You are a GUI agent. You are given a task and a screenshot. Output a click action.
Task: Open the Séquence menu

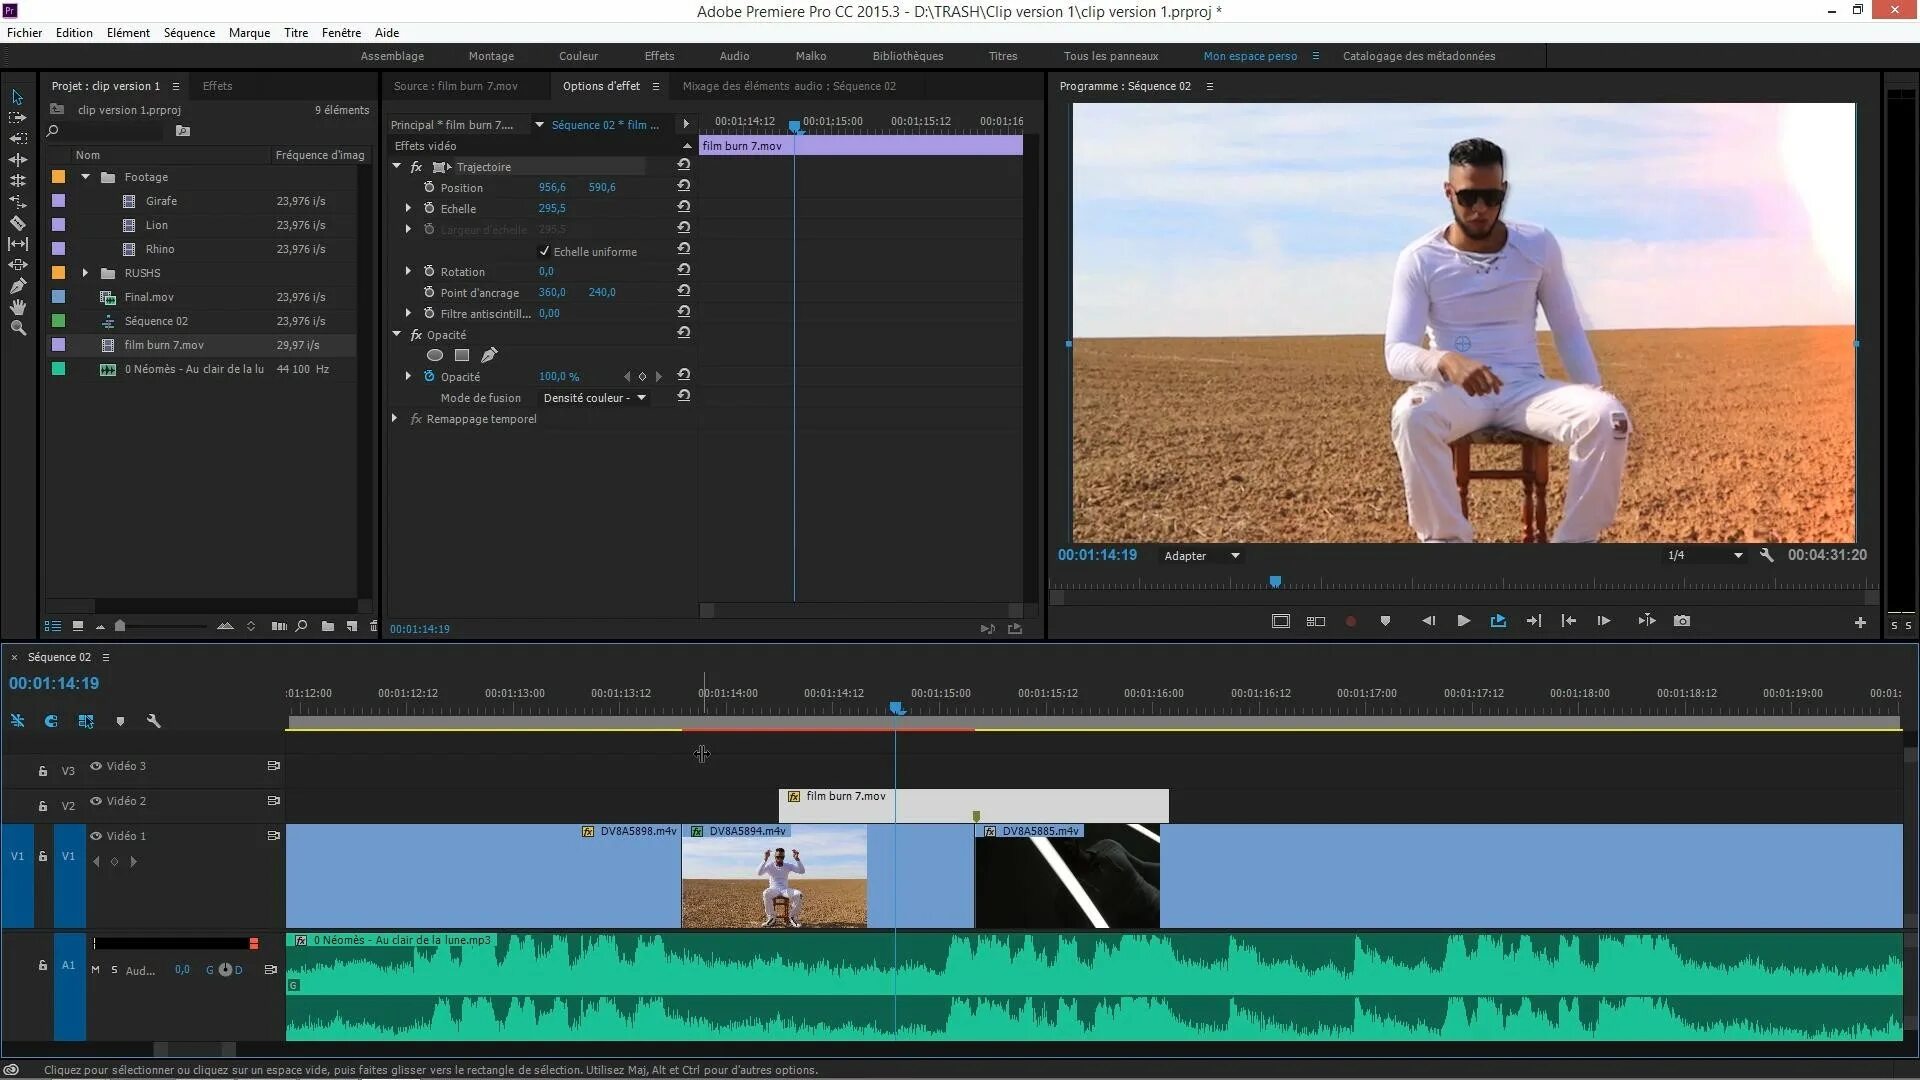coord(189,32)
